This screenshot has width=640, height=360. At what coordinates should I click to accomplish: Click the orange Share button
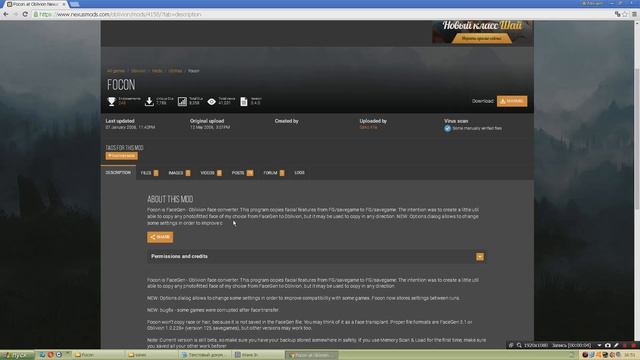click(160, 237)
